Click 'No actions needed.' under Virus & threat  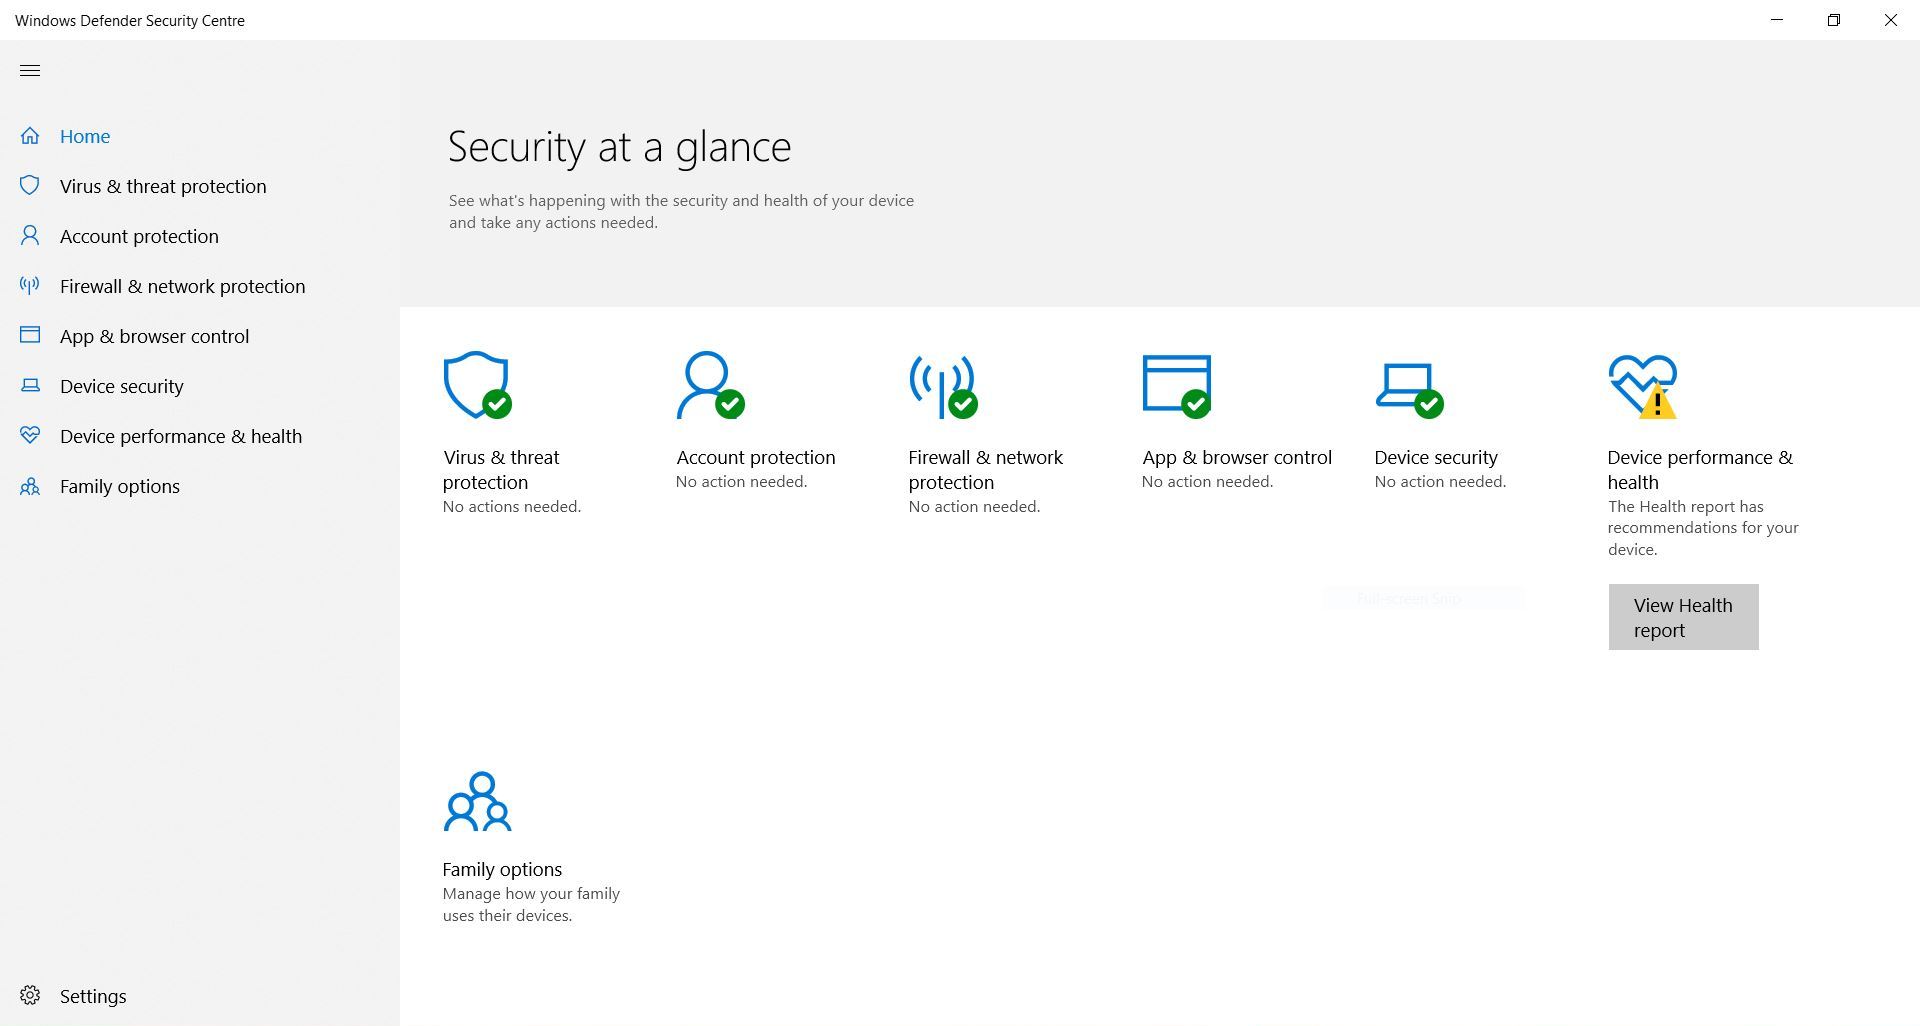tap(512, 506)
